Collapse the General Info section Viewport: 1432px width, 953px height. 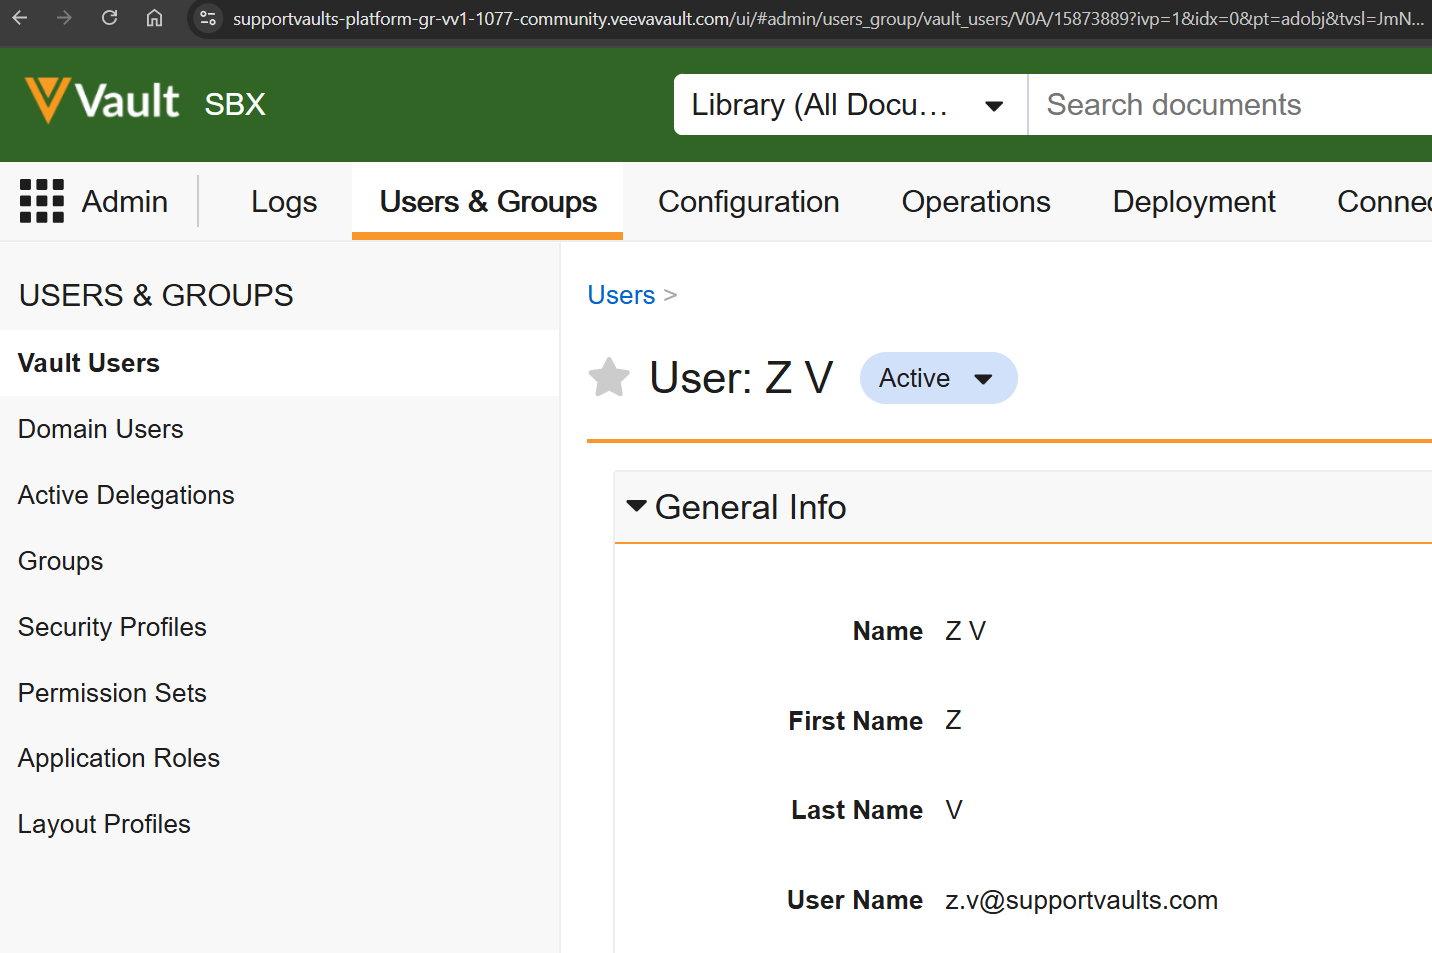point(637,507)
